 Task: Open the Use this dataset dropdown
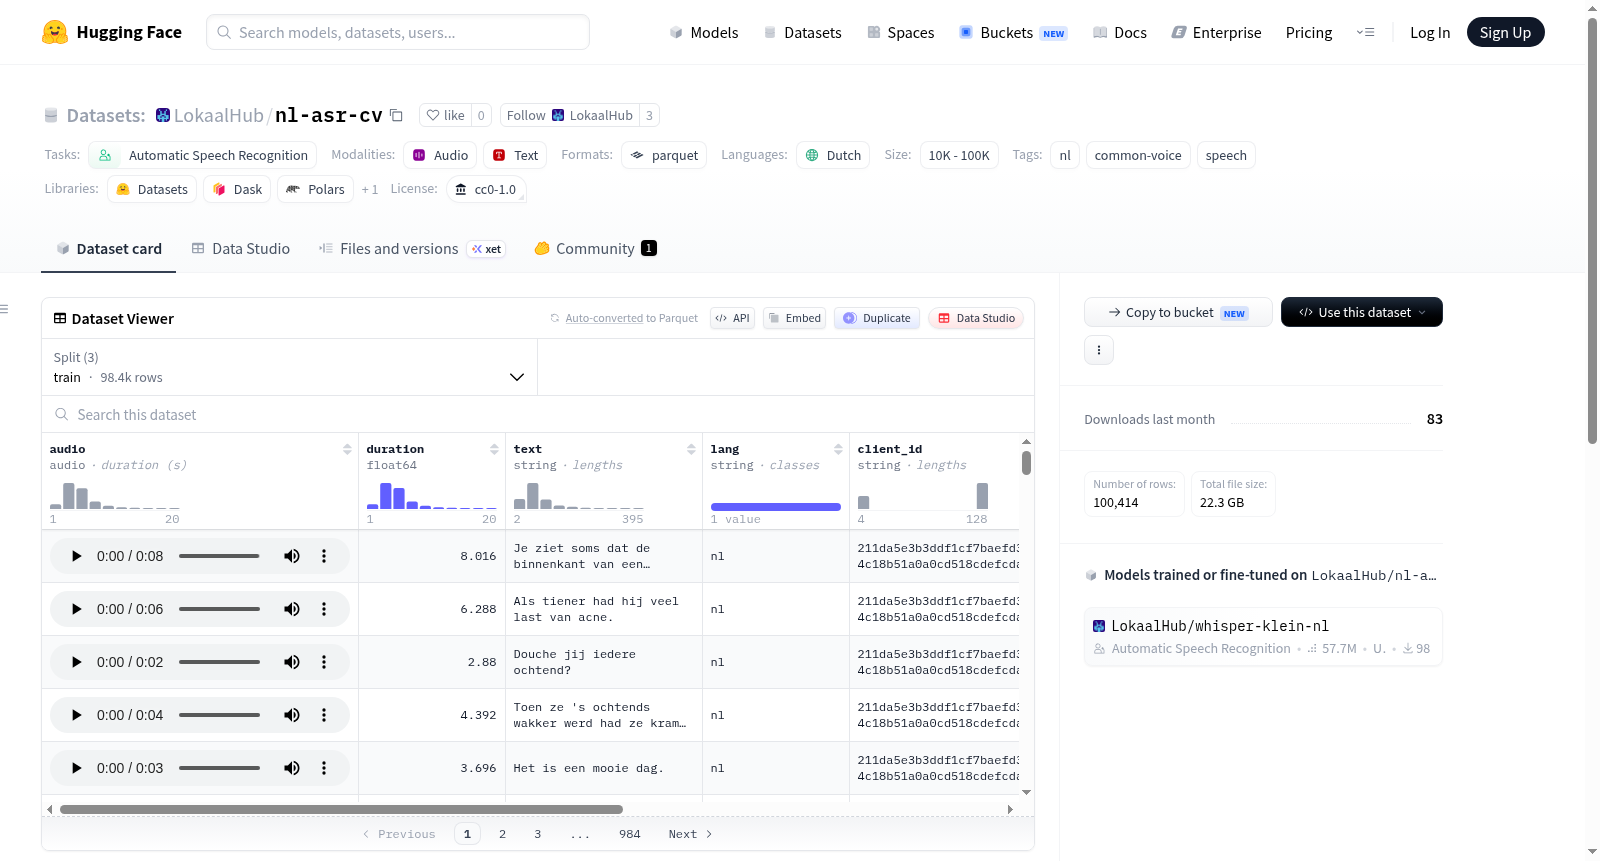click(1362, 312)
